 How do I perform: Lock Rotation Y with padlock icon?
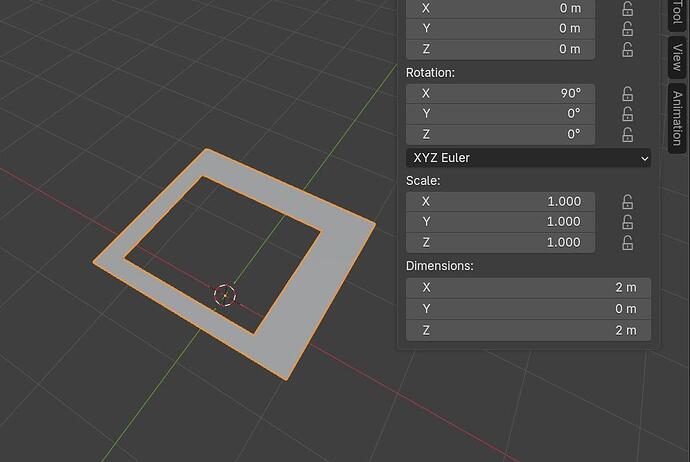coord(628,114)
